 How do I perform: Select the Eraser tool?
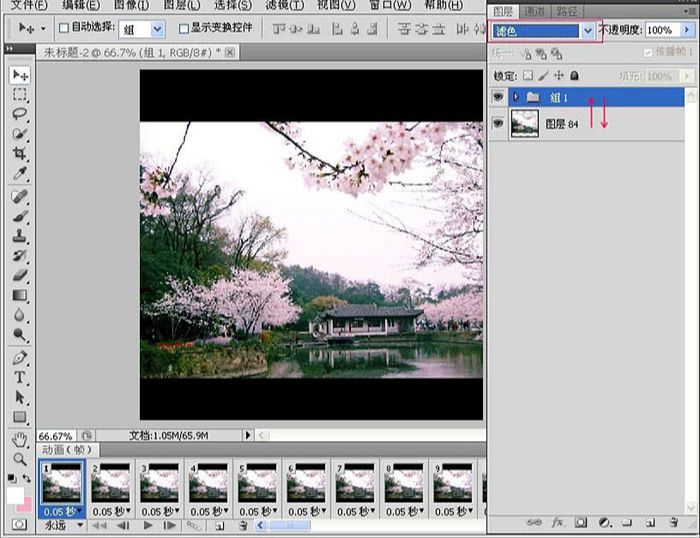pyautogui.click(x=20, y=275)
